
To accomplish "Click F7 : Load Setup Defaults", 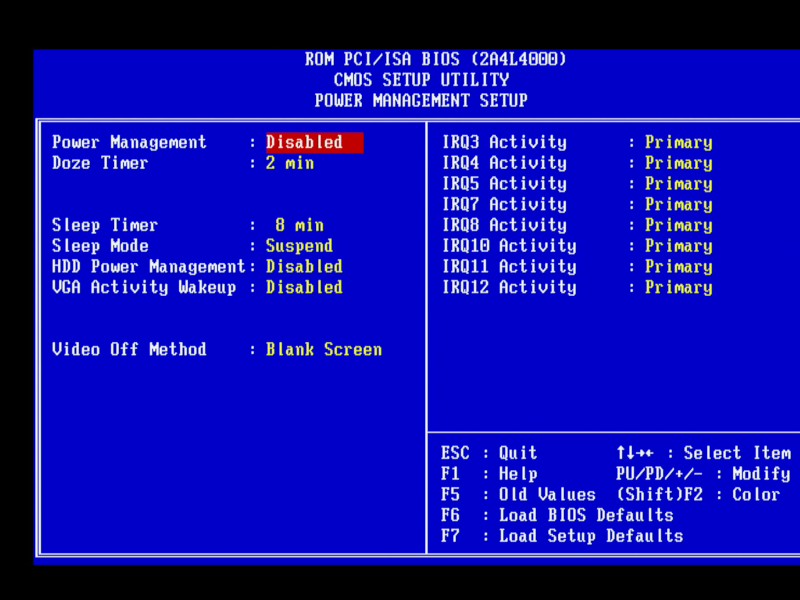I will point(562,537).
